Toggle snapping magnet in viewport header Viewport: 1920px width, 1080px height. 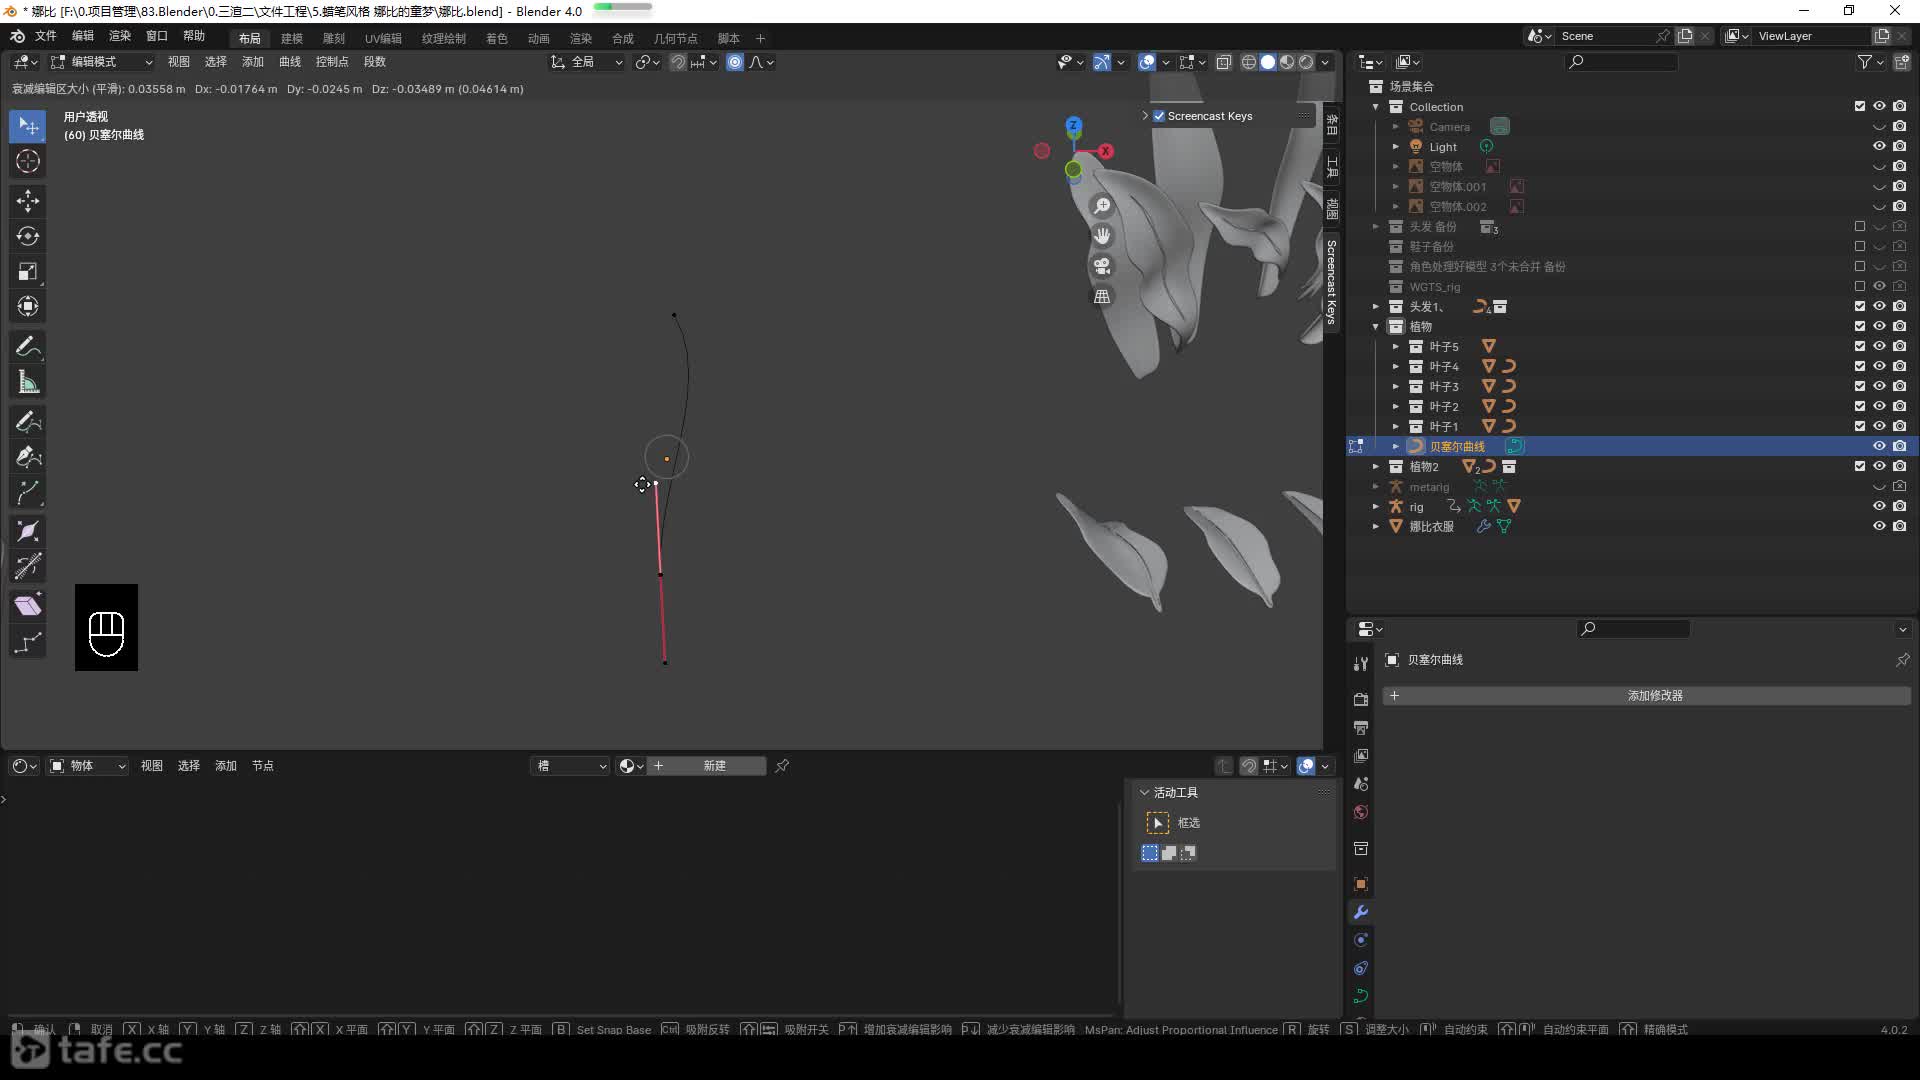click(678, 62)
